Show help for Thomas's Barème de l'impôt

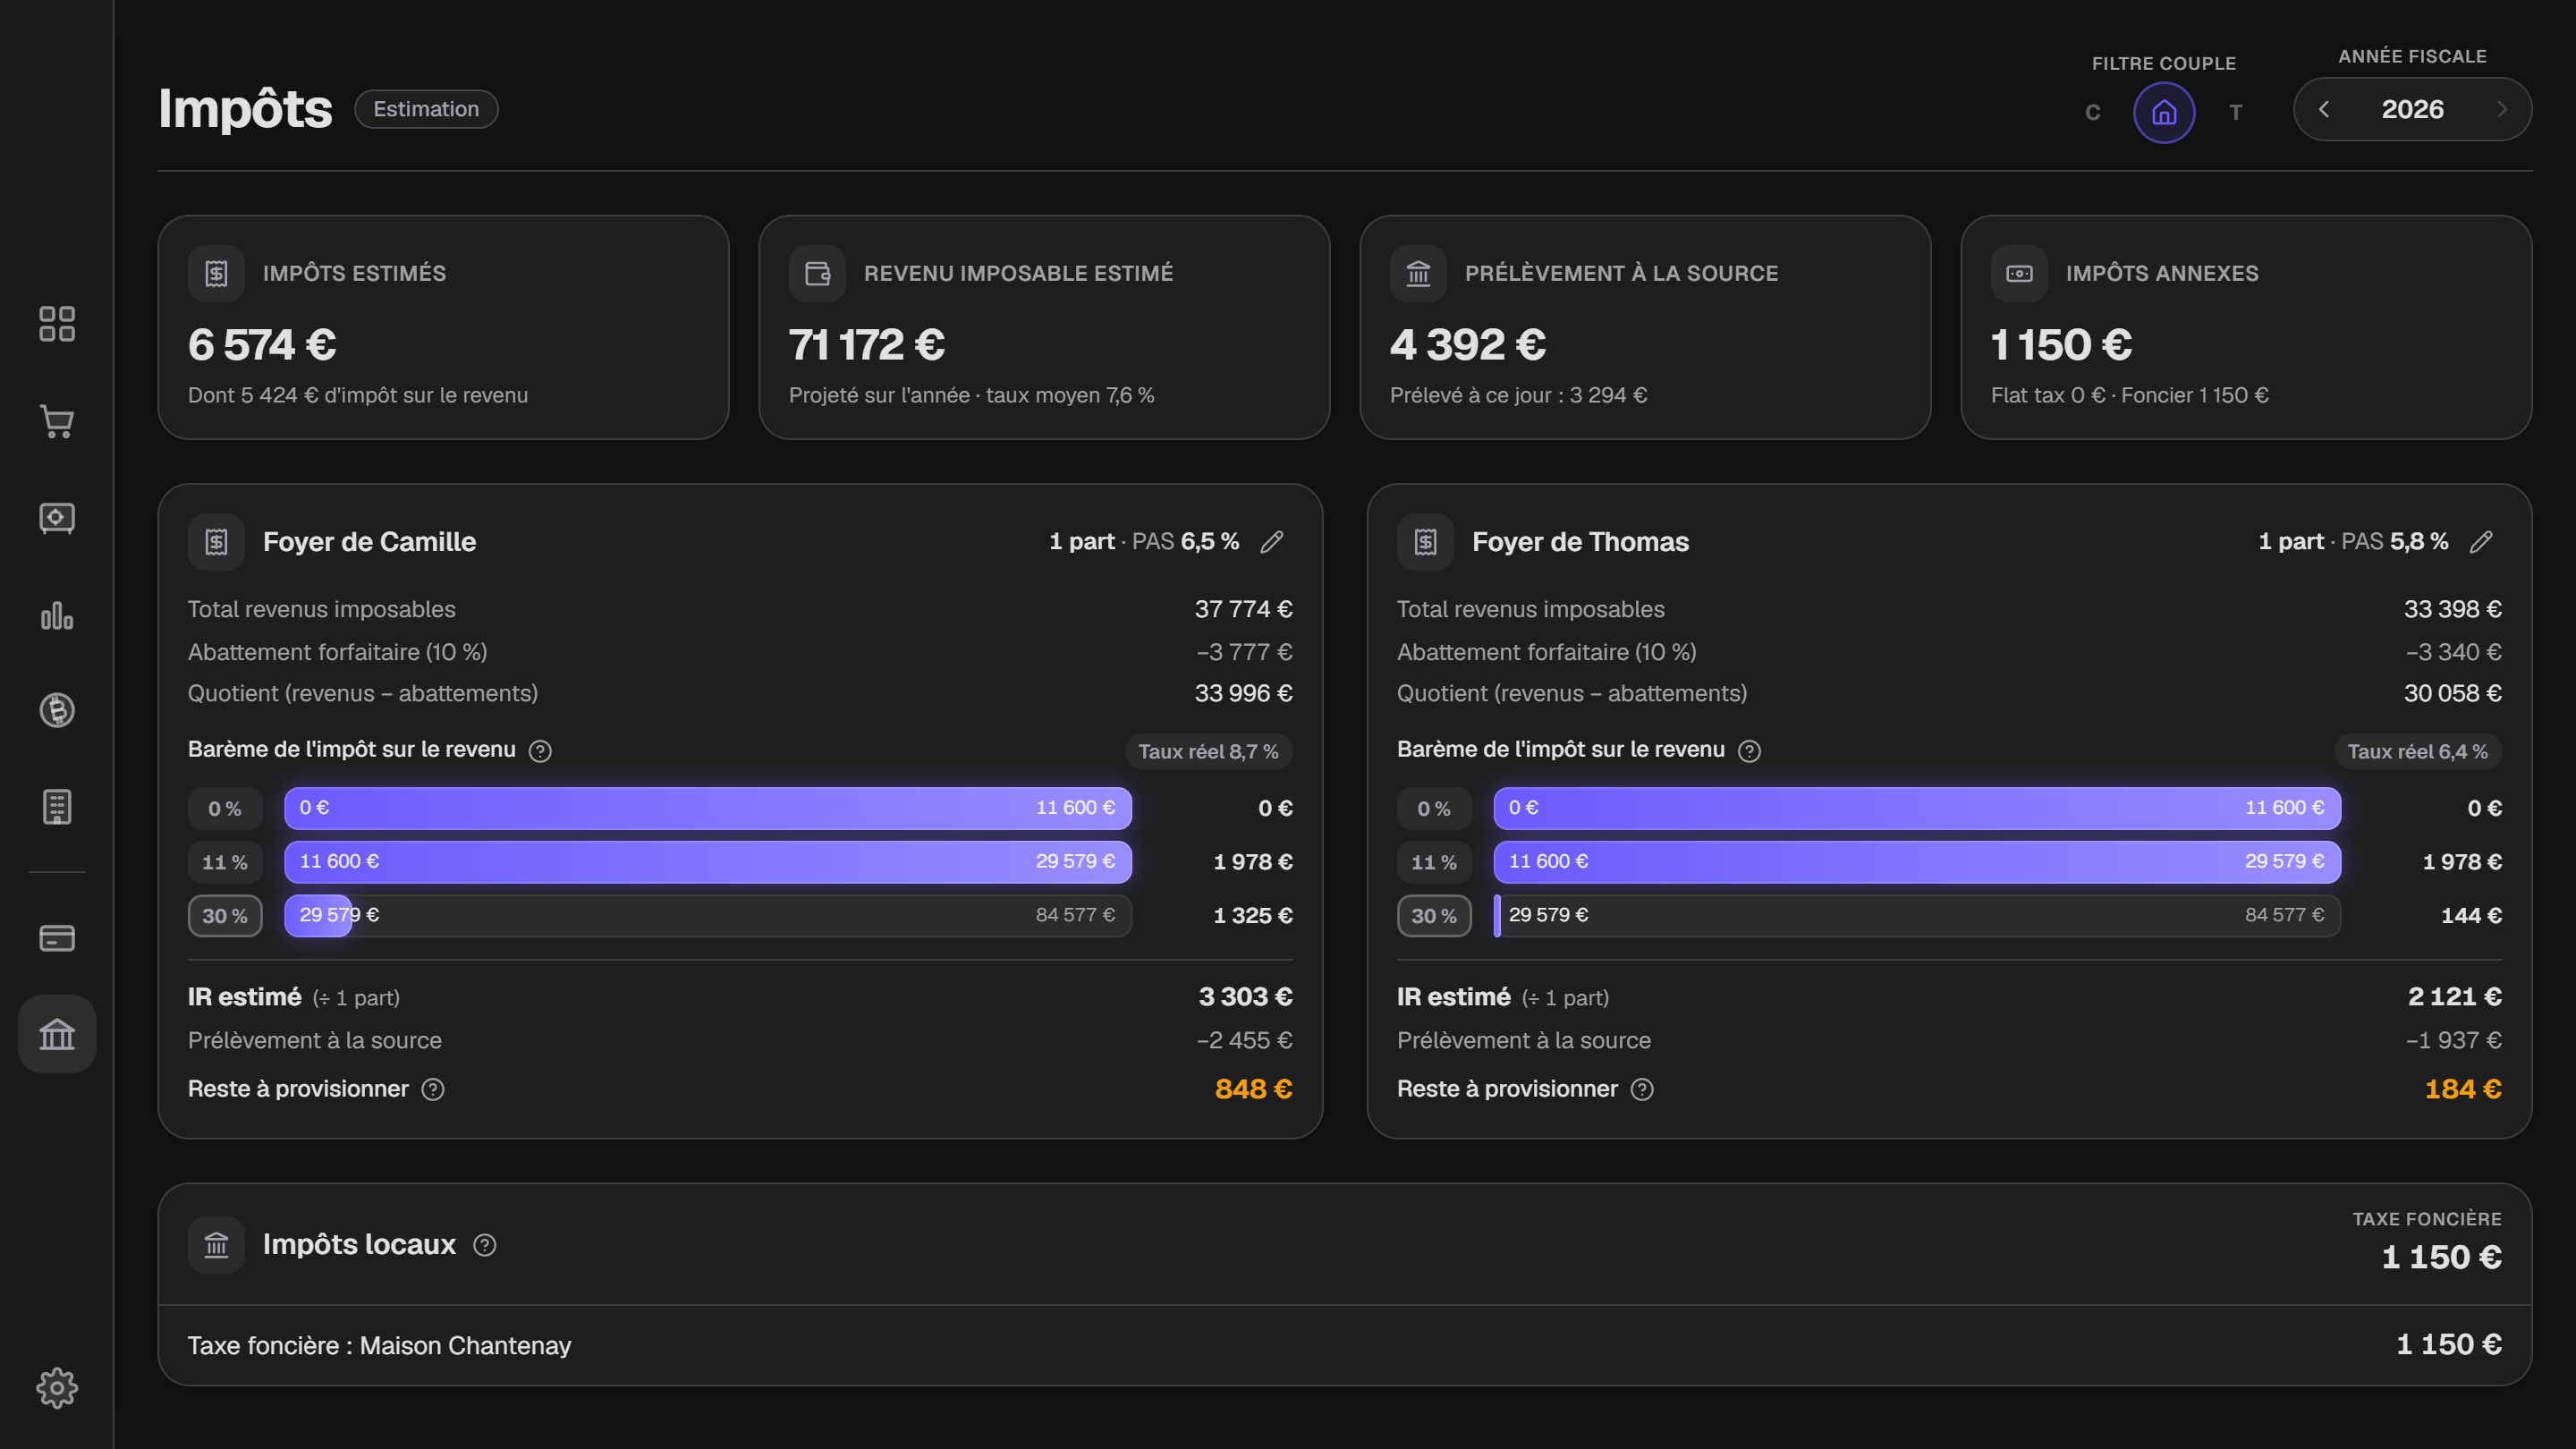(x=1749, y=751)
